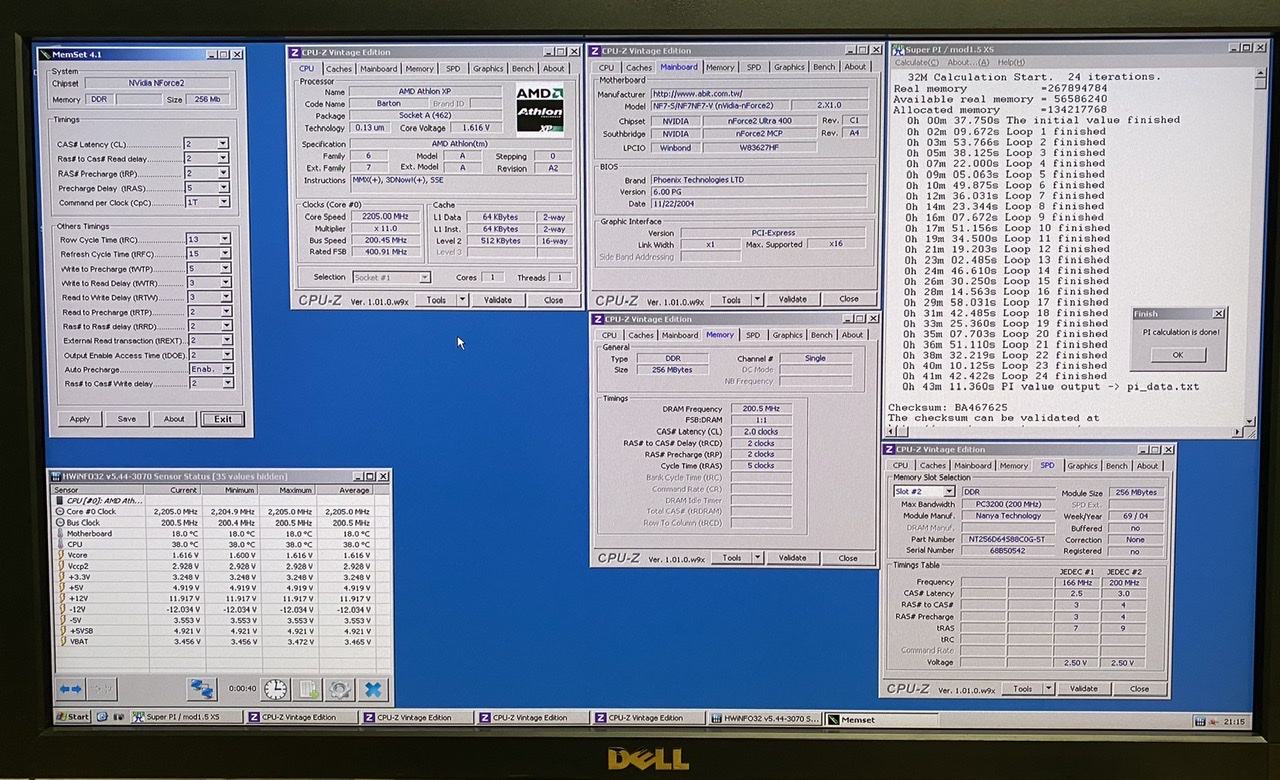This screenshot has width=1280, height=780.
Task: Click Validate in CPU-Z Mainboard window
Action: click(792, 299)
